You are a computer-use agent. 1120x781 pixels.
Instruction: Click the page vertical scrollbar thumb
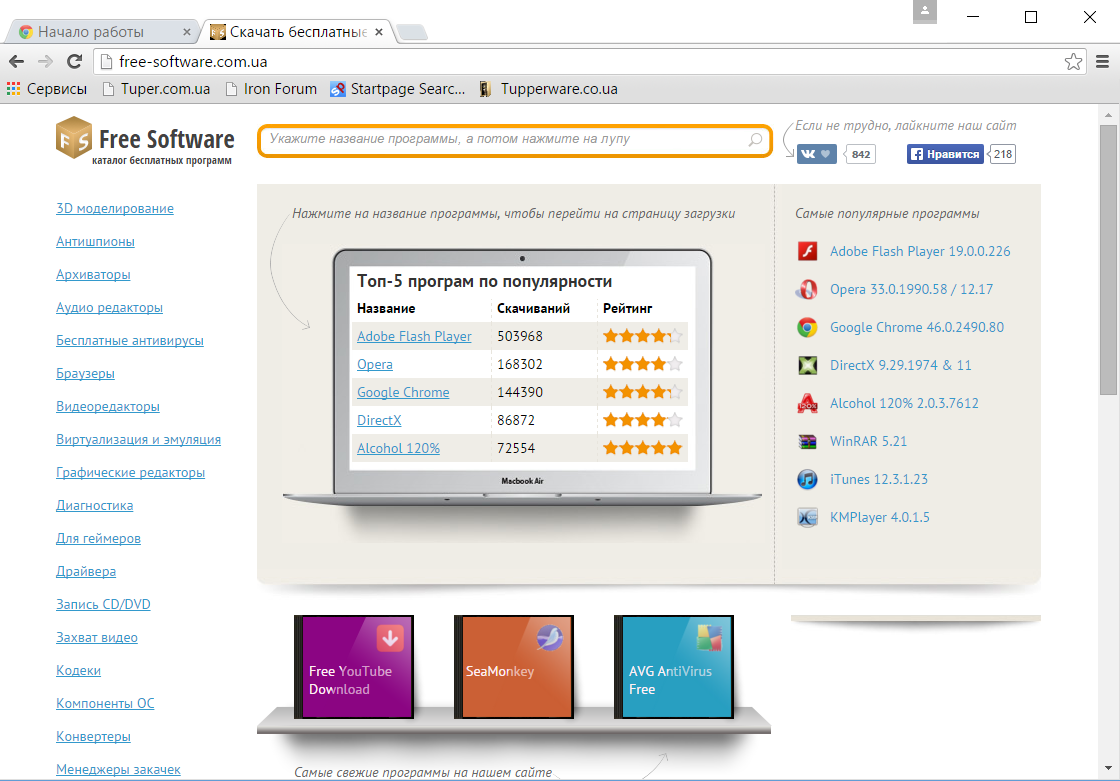[x=1108, y=259]
